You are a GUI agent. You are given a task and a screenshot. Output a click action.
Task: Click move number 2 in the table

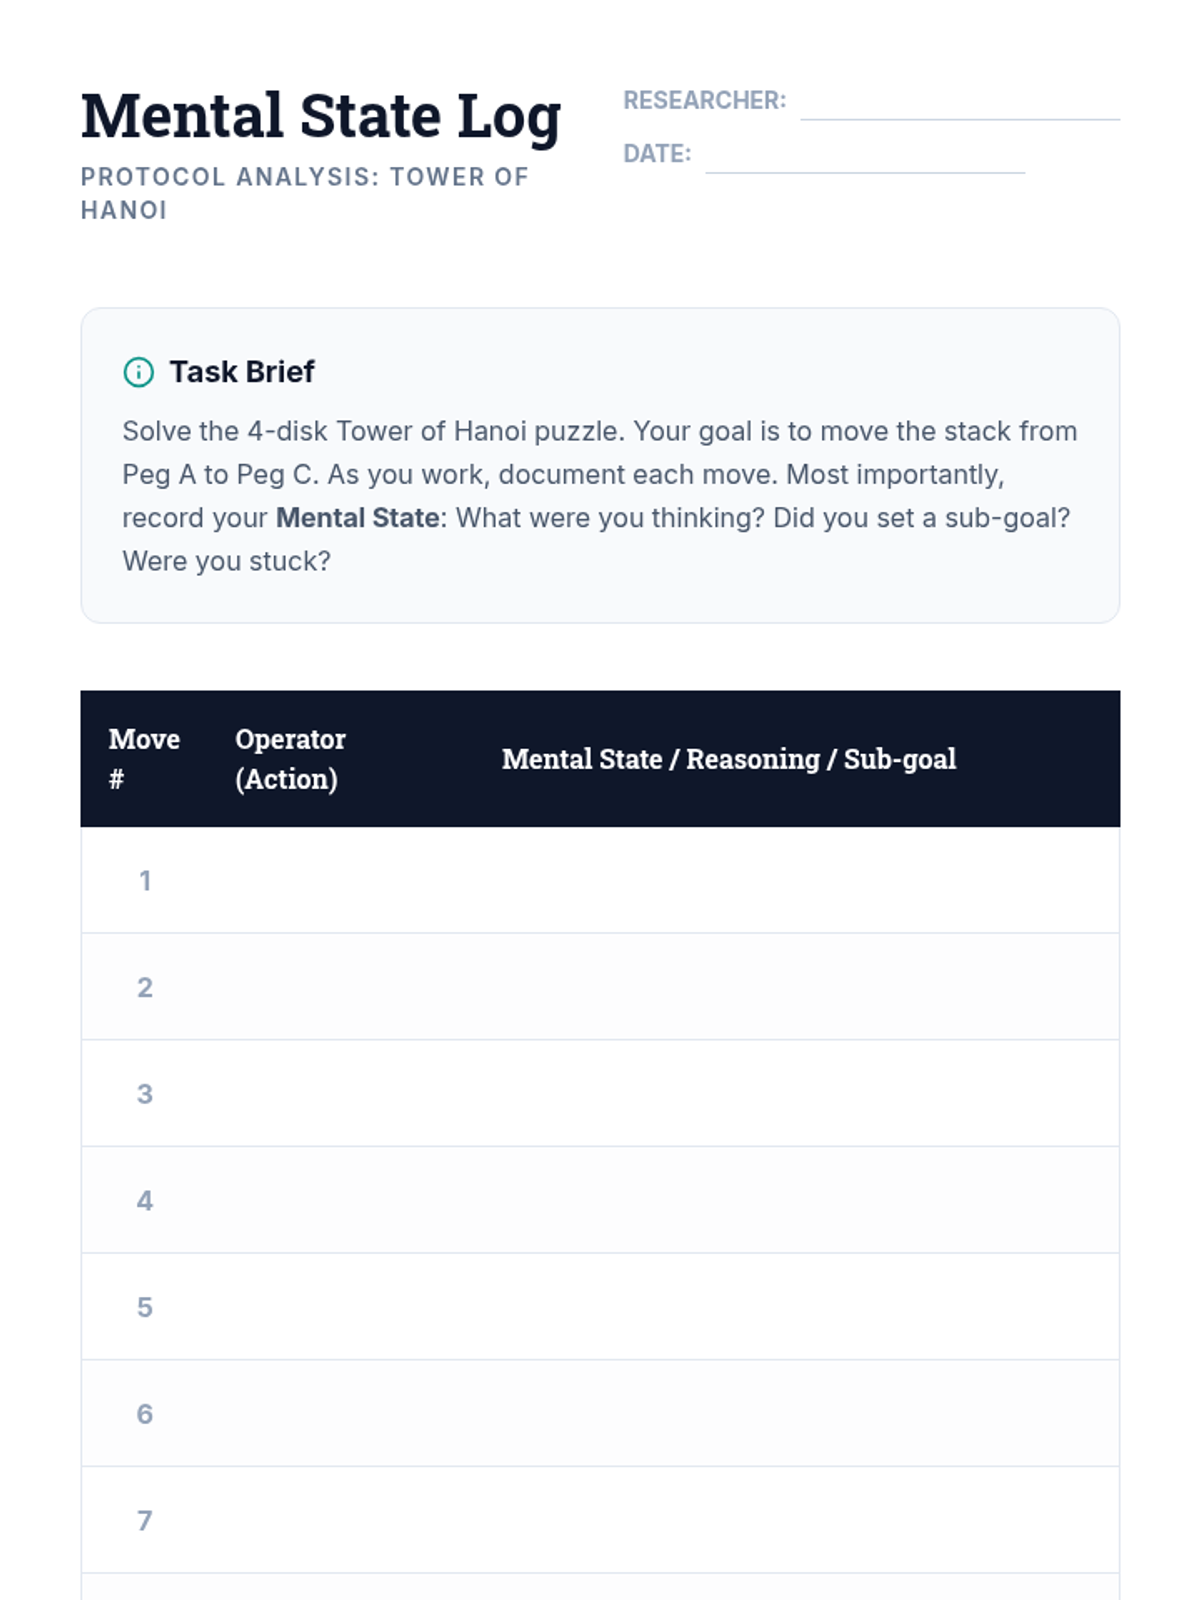(x=145, y=988)
